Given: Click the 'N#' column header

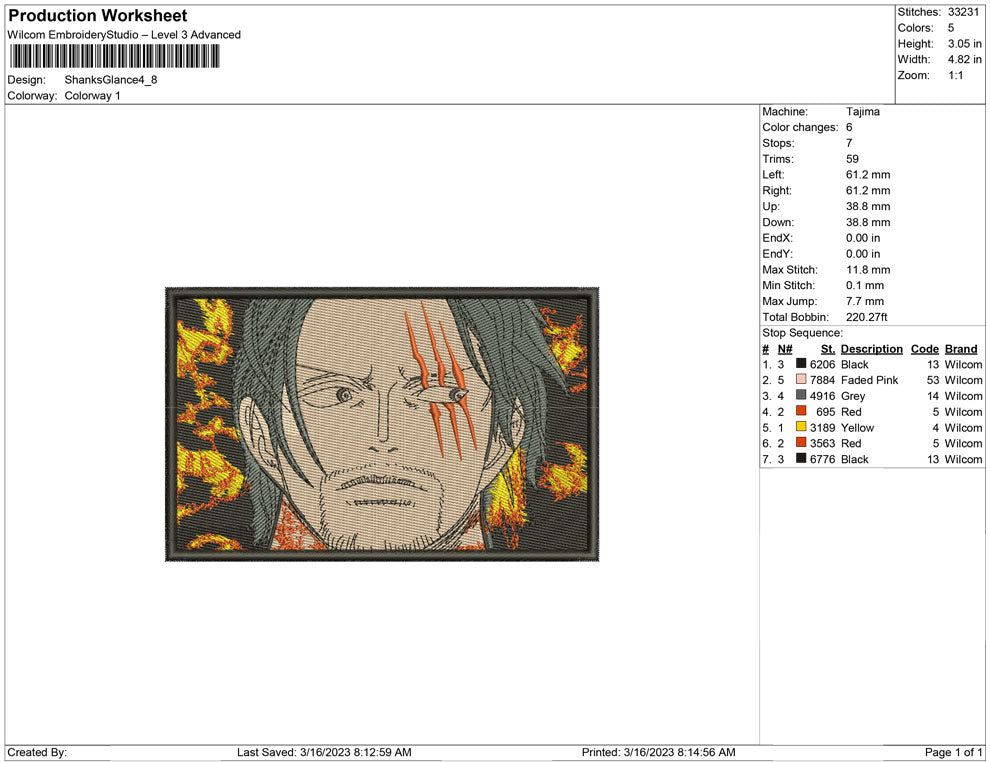Looking at the screenshot, I should 785,348.
